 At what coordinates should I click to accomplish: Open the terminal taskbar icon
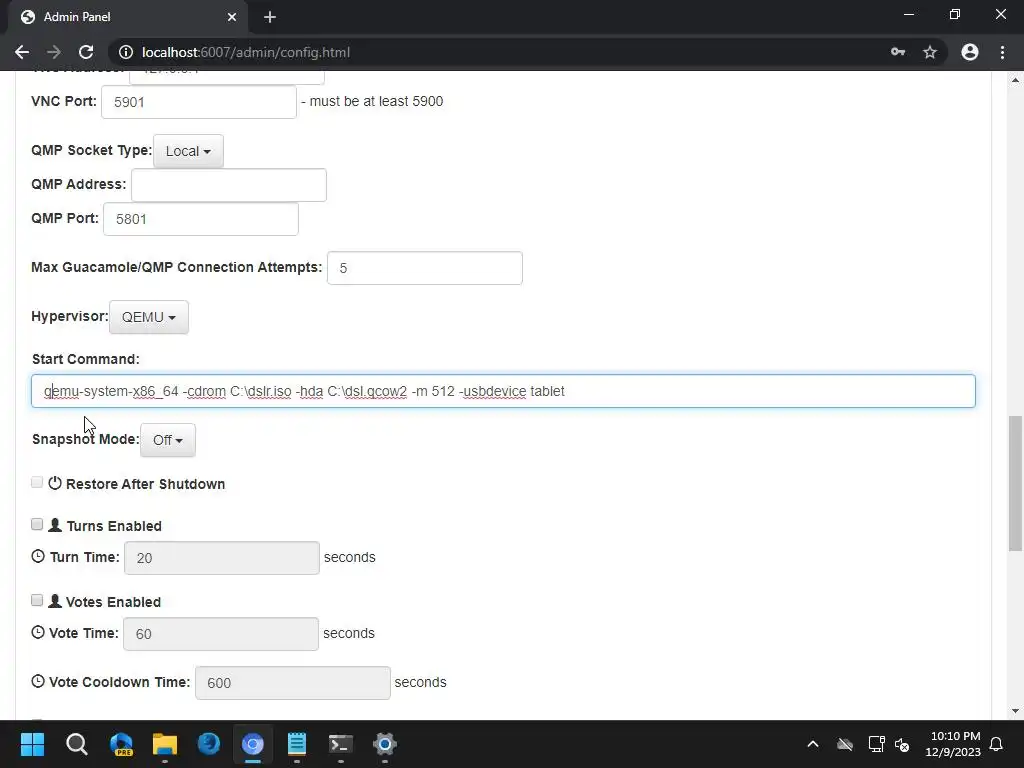click(x=341, y=744)
